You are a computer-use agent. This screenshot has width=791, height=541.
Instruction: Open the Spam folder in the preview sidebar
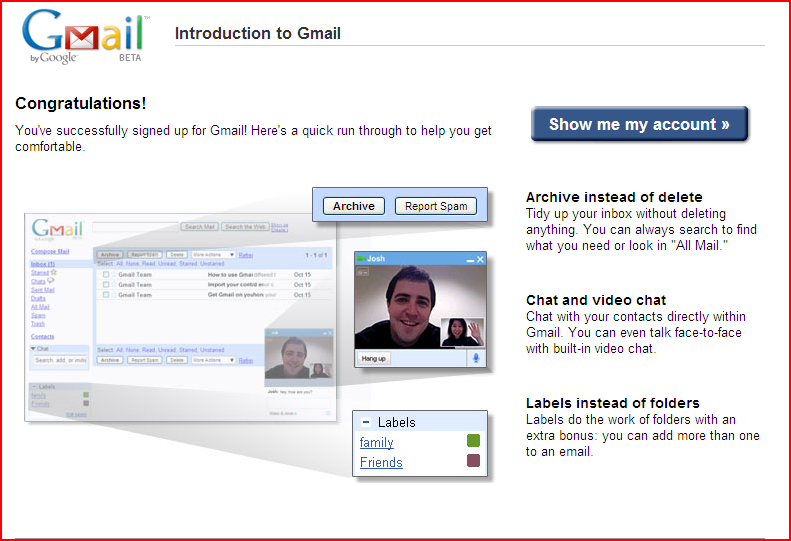38,315
